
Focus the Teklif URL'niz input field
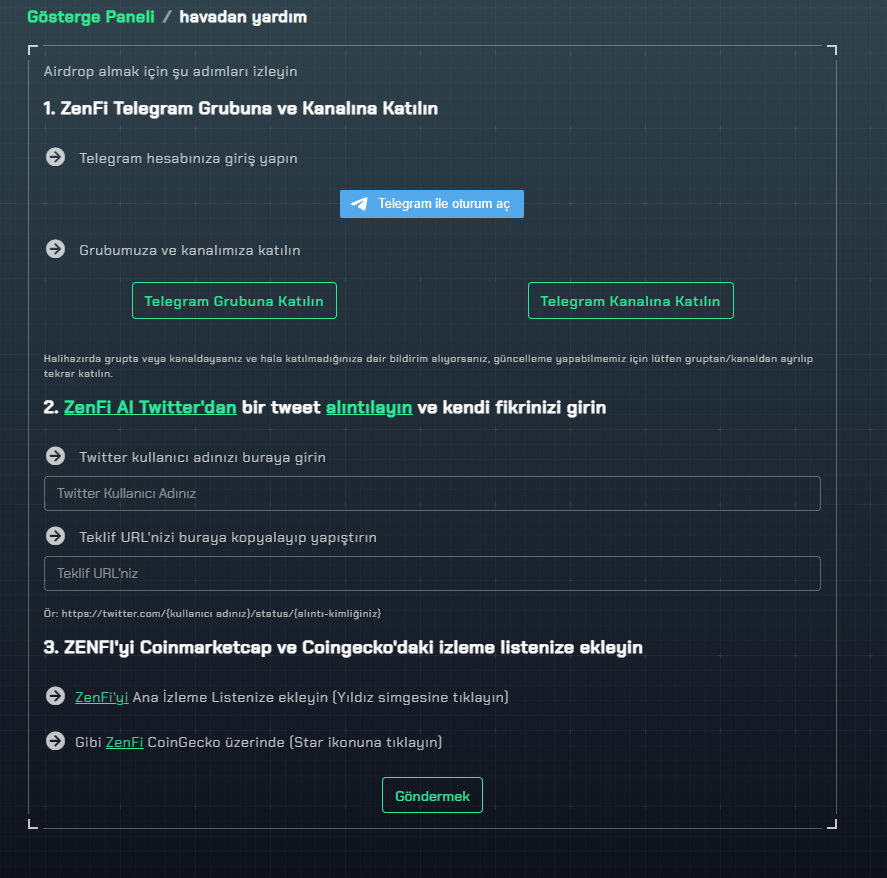(432, 574)
